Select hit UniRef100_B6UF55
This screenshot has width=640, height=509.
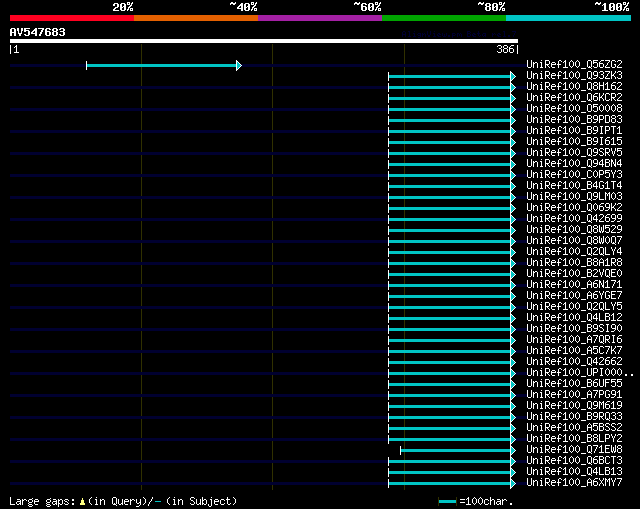click(x=574, y=384)
